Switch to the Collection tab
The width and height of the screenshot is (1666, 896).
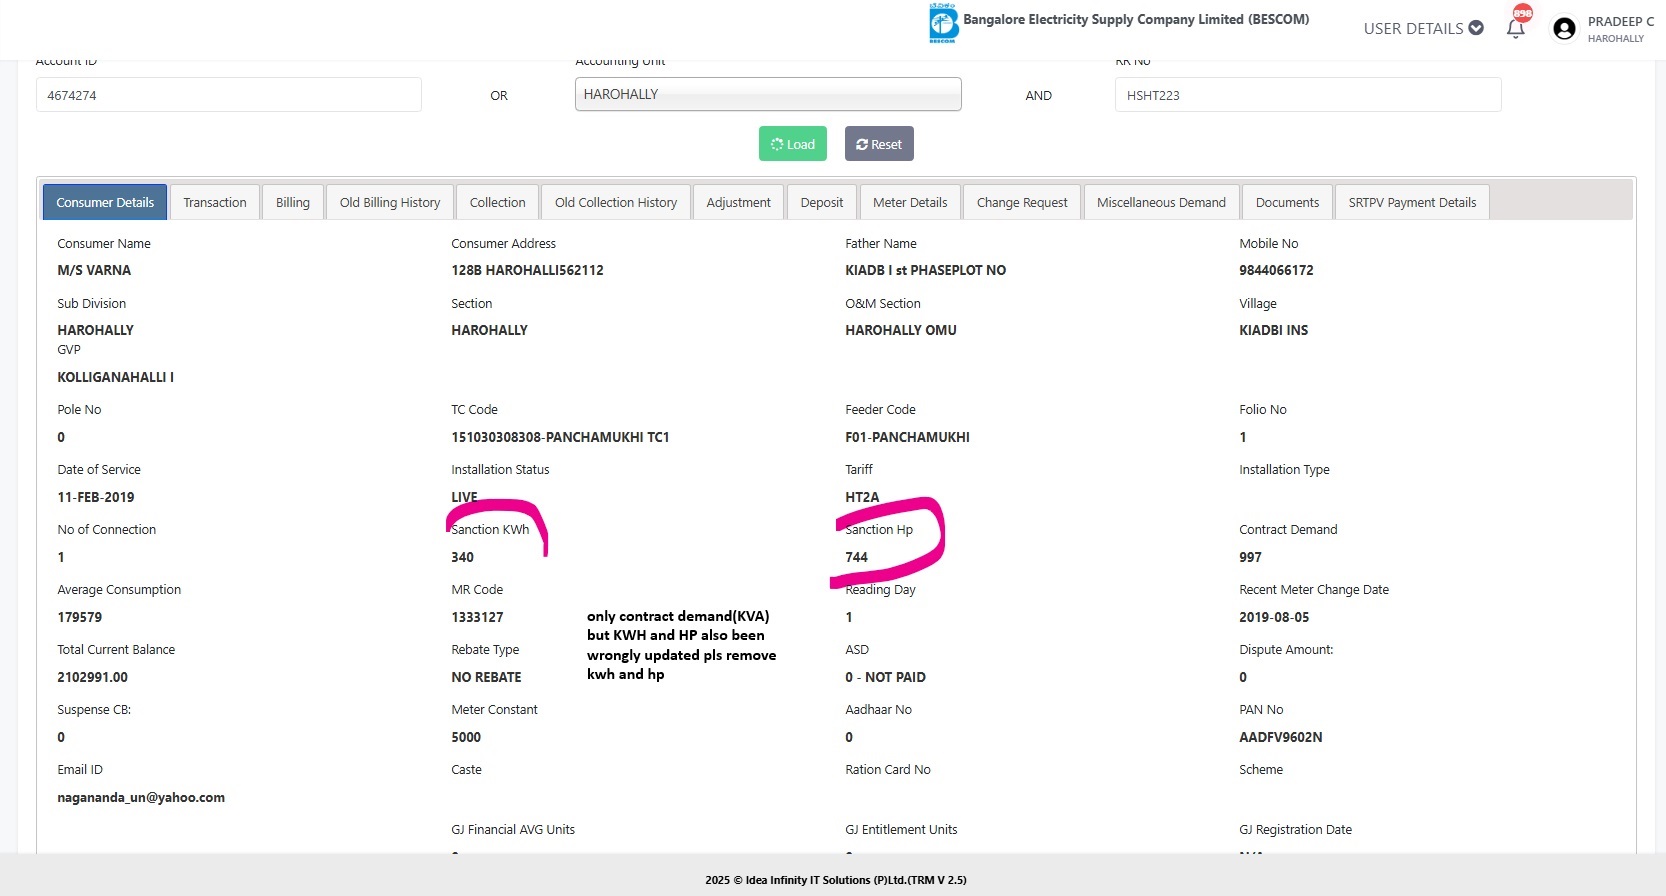[x=498, y=202]
